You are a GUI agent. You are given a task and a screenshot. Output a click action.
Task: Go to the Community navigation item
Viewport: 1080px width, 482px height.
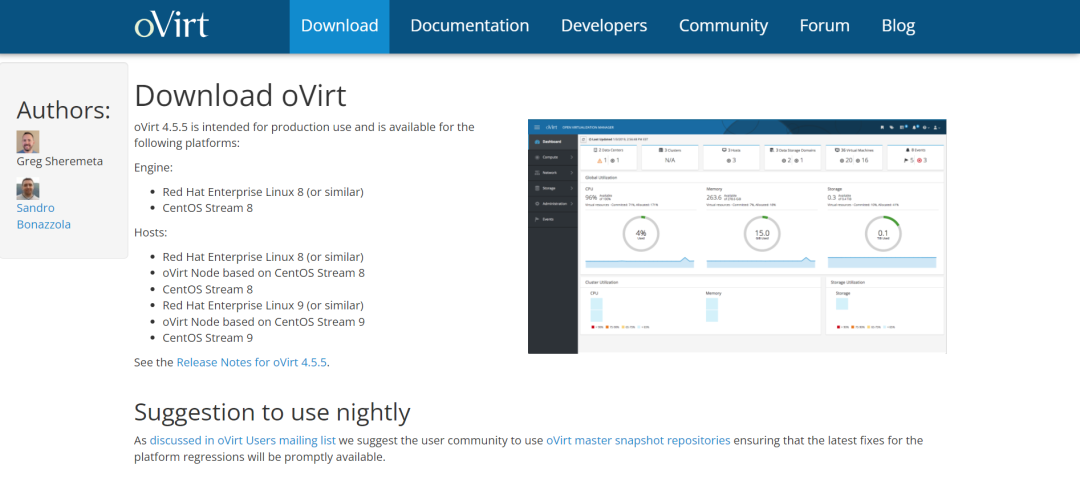723,26
